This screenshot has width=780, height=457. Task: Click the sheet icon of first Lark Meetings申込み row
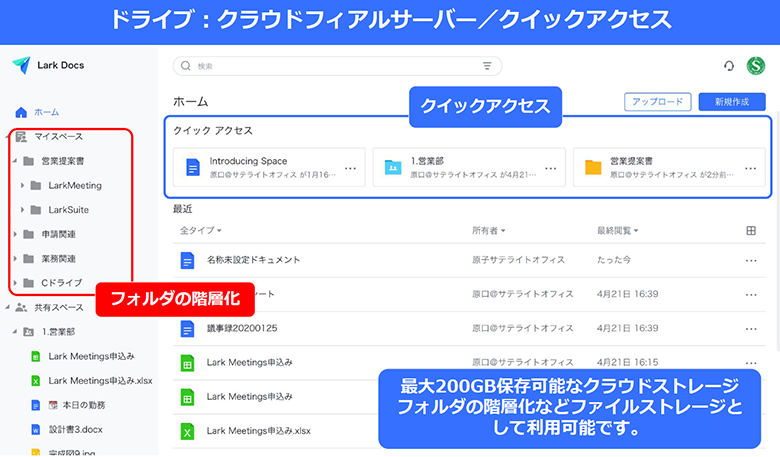pyautogui.click(x=188, y=363)
